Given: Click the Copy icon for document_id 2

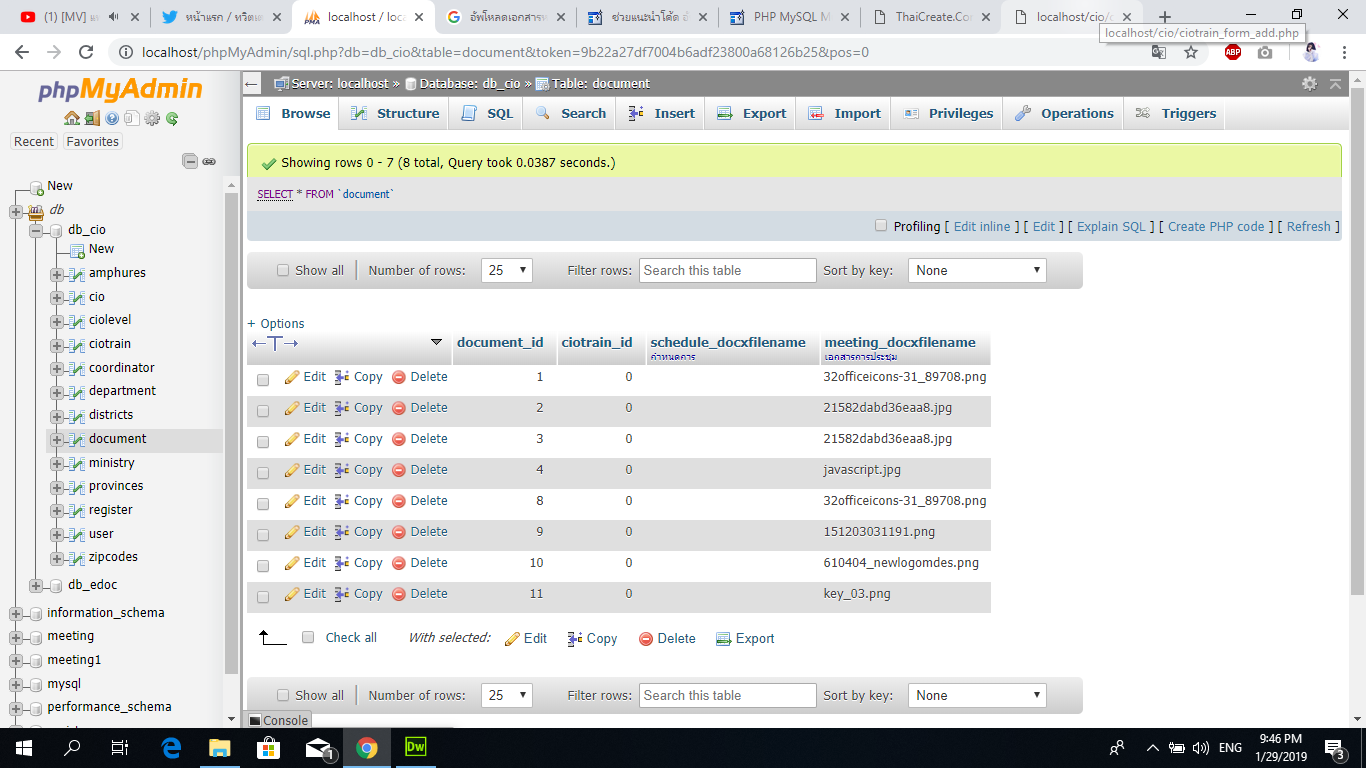Looking at the screenshot, I should (x=342, y=408).
